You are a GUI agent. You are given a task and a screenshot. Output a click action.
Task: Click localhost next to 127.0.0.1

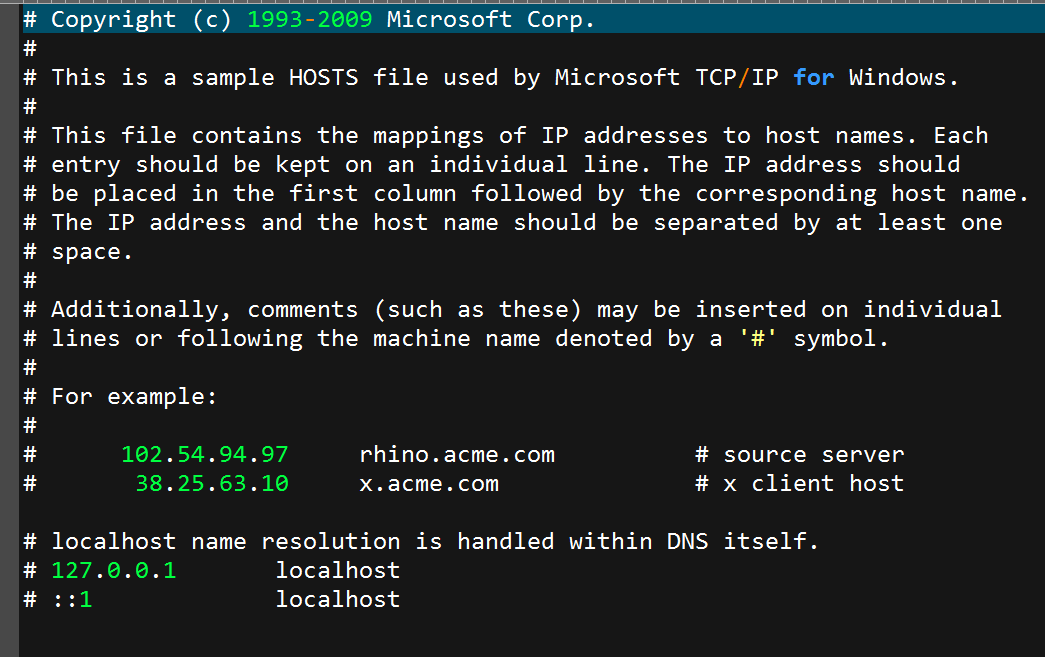[338, 570]
